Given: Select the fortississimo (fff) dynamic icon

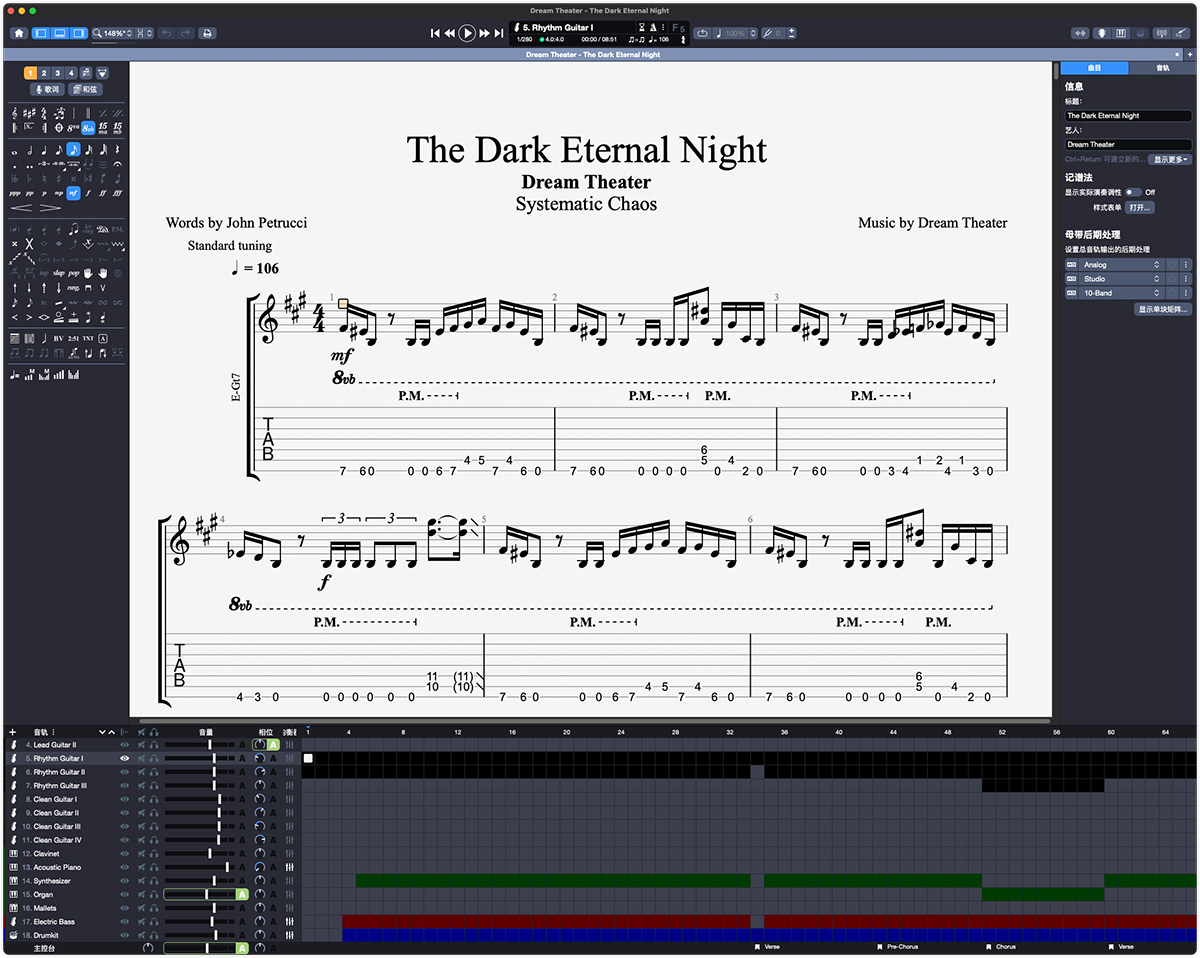Looking at the screenshot, I should 118,193.
